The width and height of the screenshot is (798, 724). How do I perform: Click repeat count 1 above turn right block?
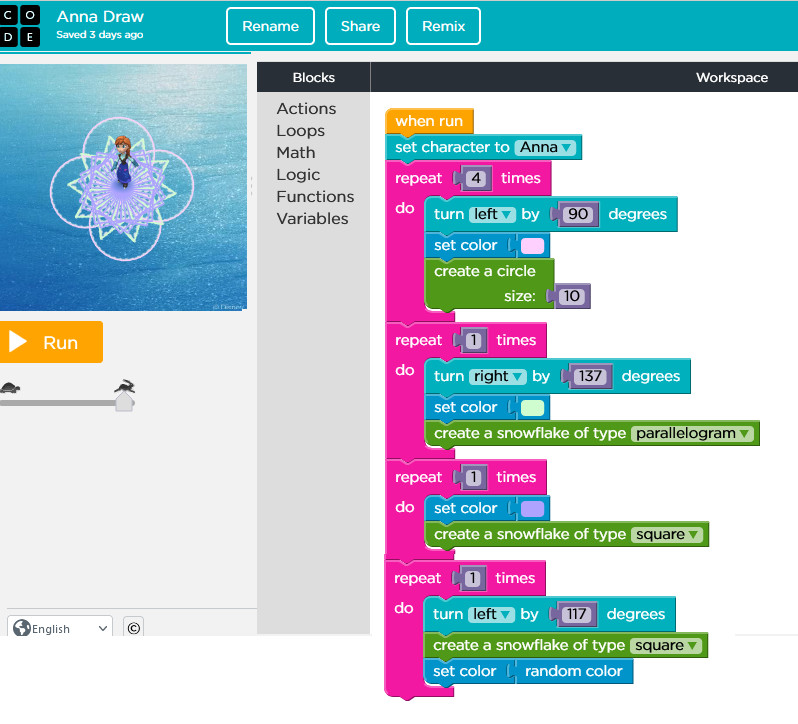tap(473, 340)
